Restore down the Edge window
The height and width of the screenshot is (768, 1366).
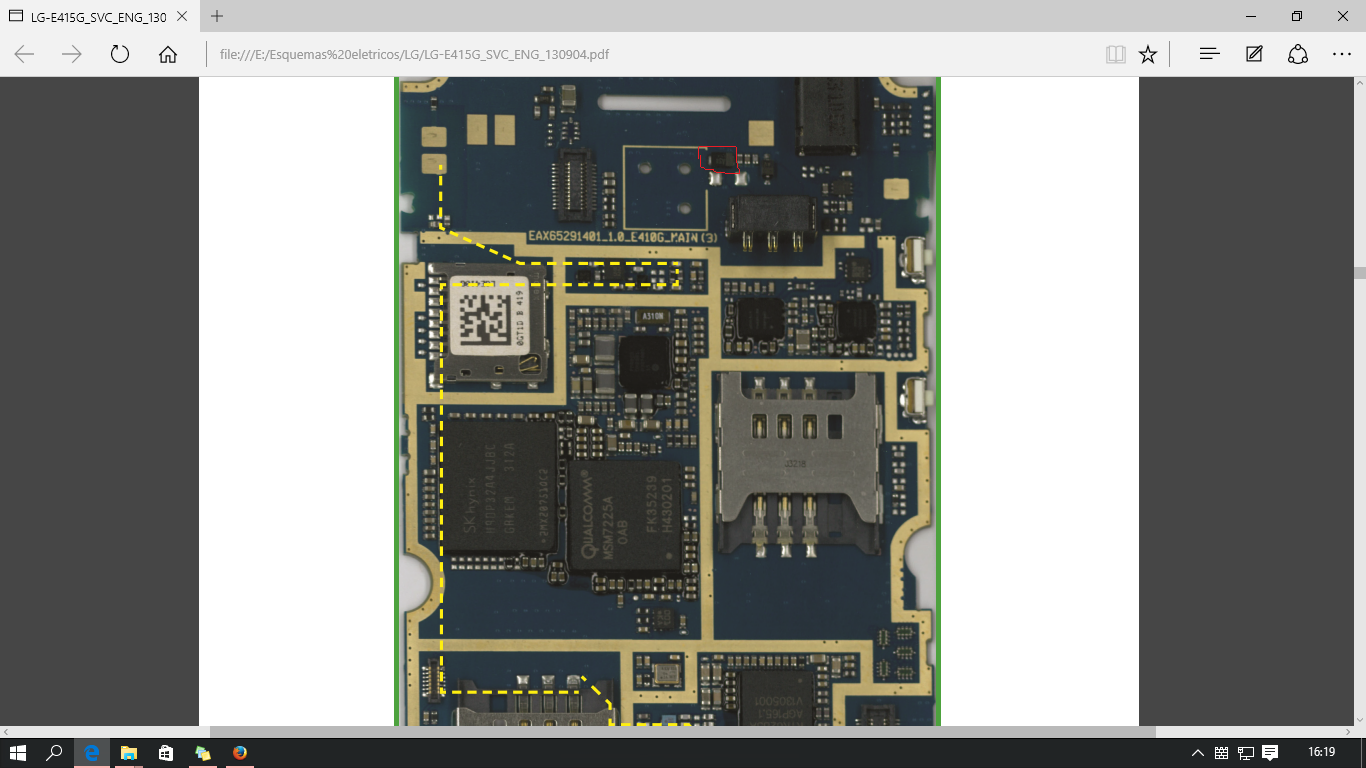coord(1297,16)
